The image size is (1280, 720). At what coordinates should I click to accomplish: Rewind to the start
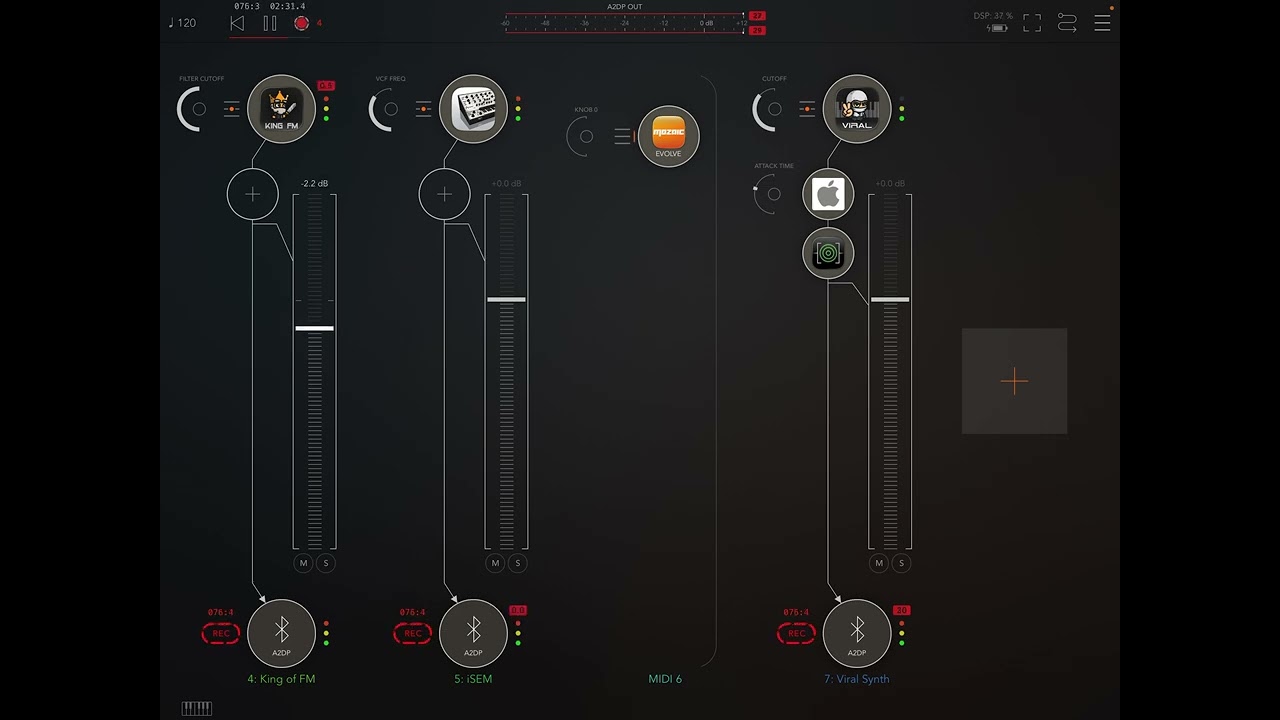coord(237,23)
